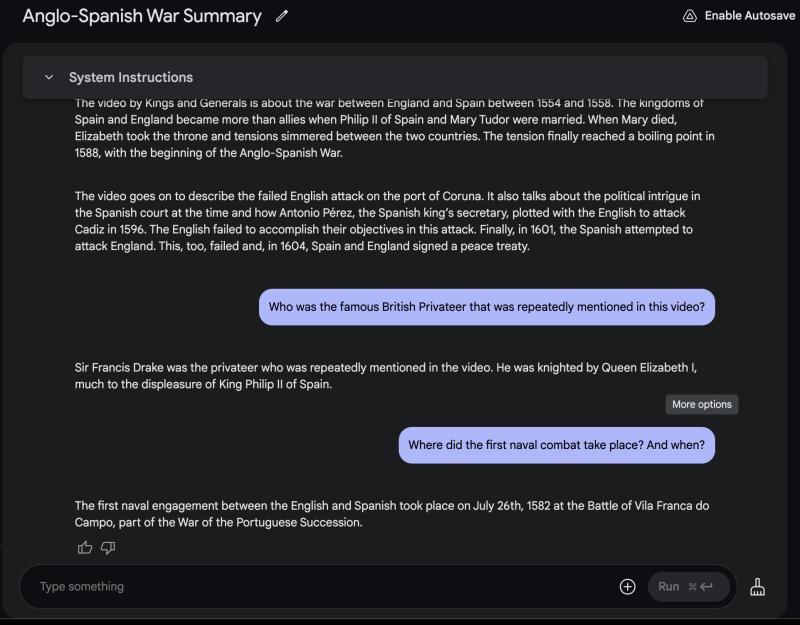The height and width of the screenshot is (625, 800).
Task: Click the Anglo-Spanish War Summary title
Action: click(x=142, y=16)
